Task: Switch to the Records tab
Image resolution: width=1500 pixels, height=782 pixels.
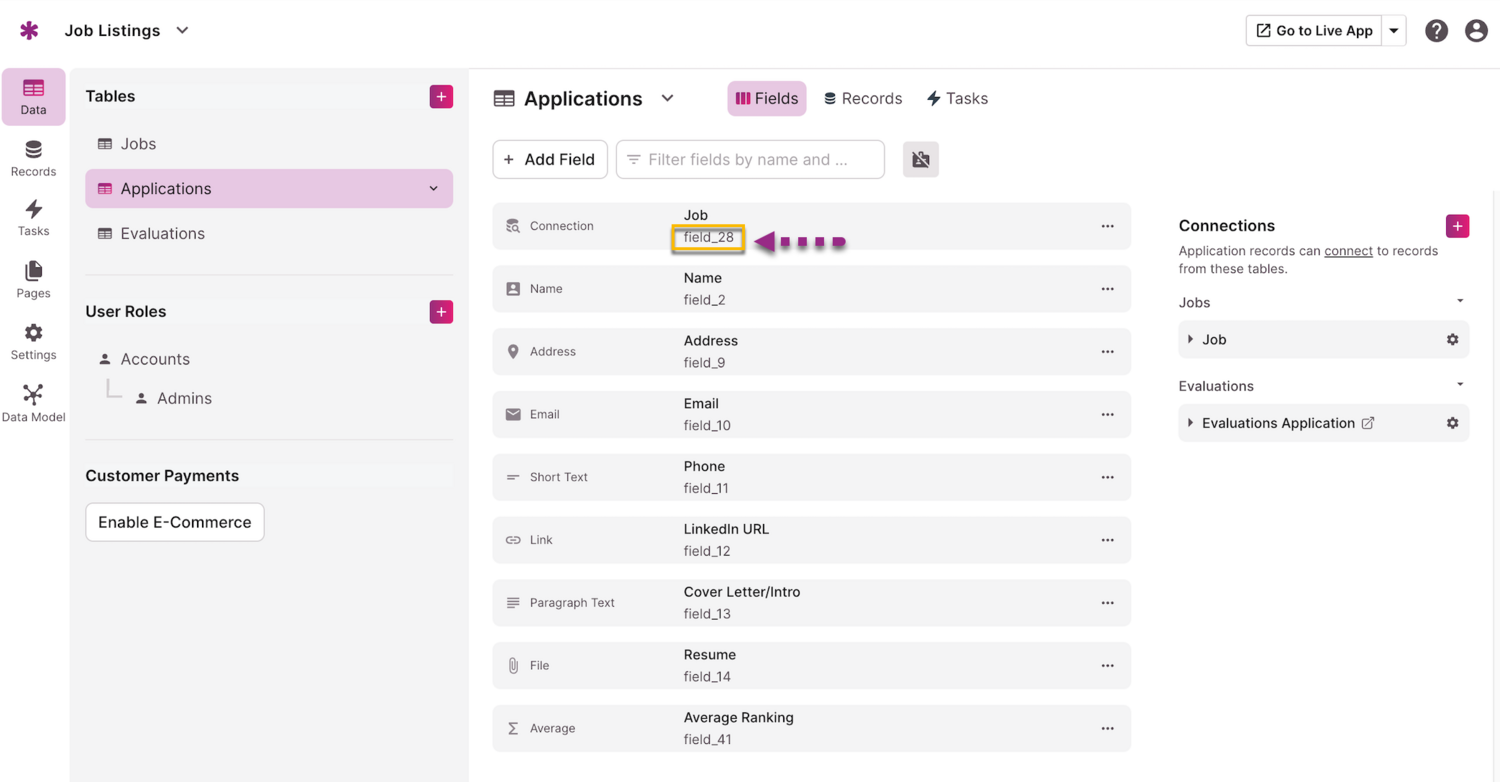Action: coord(862,98)
